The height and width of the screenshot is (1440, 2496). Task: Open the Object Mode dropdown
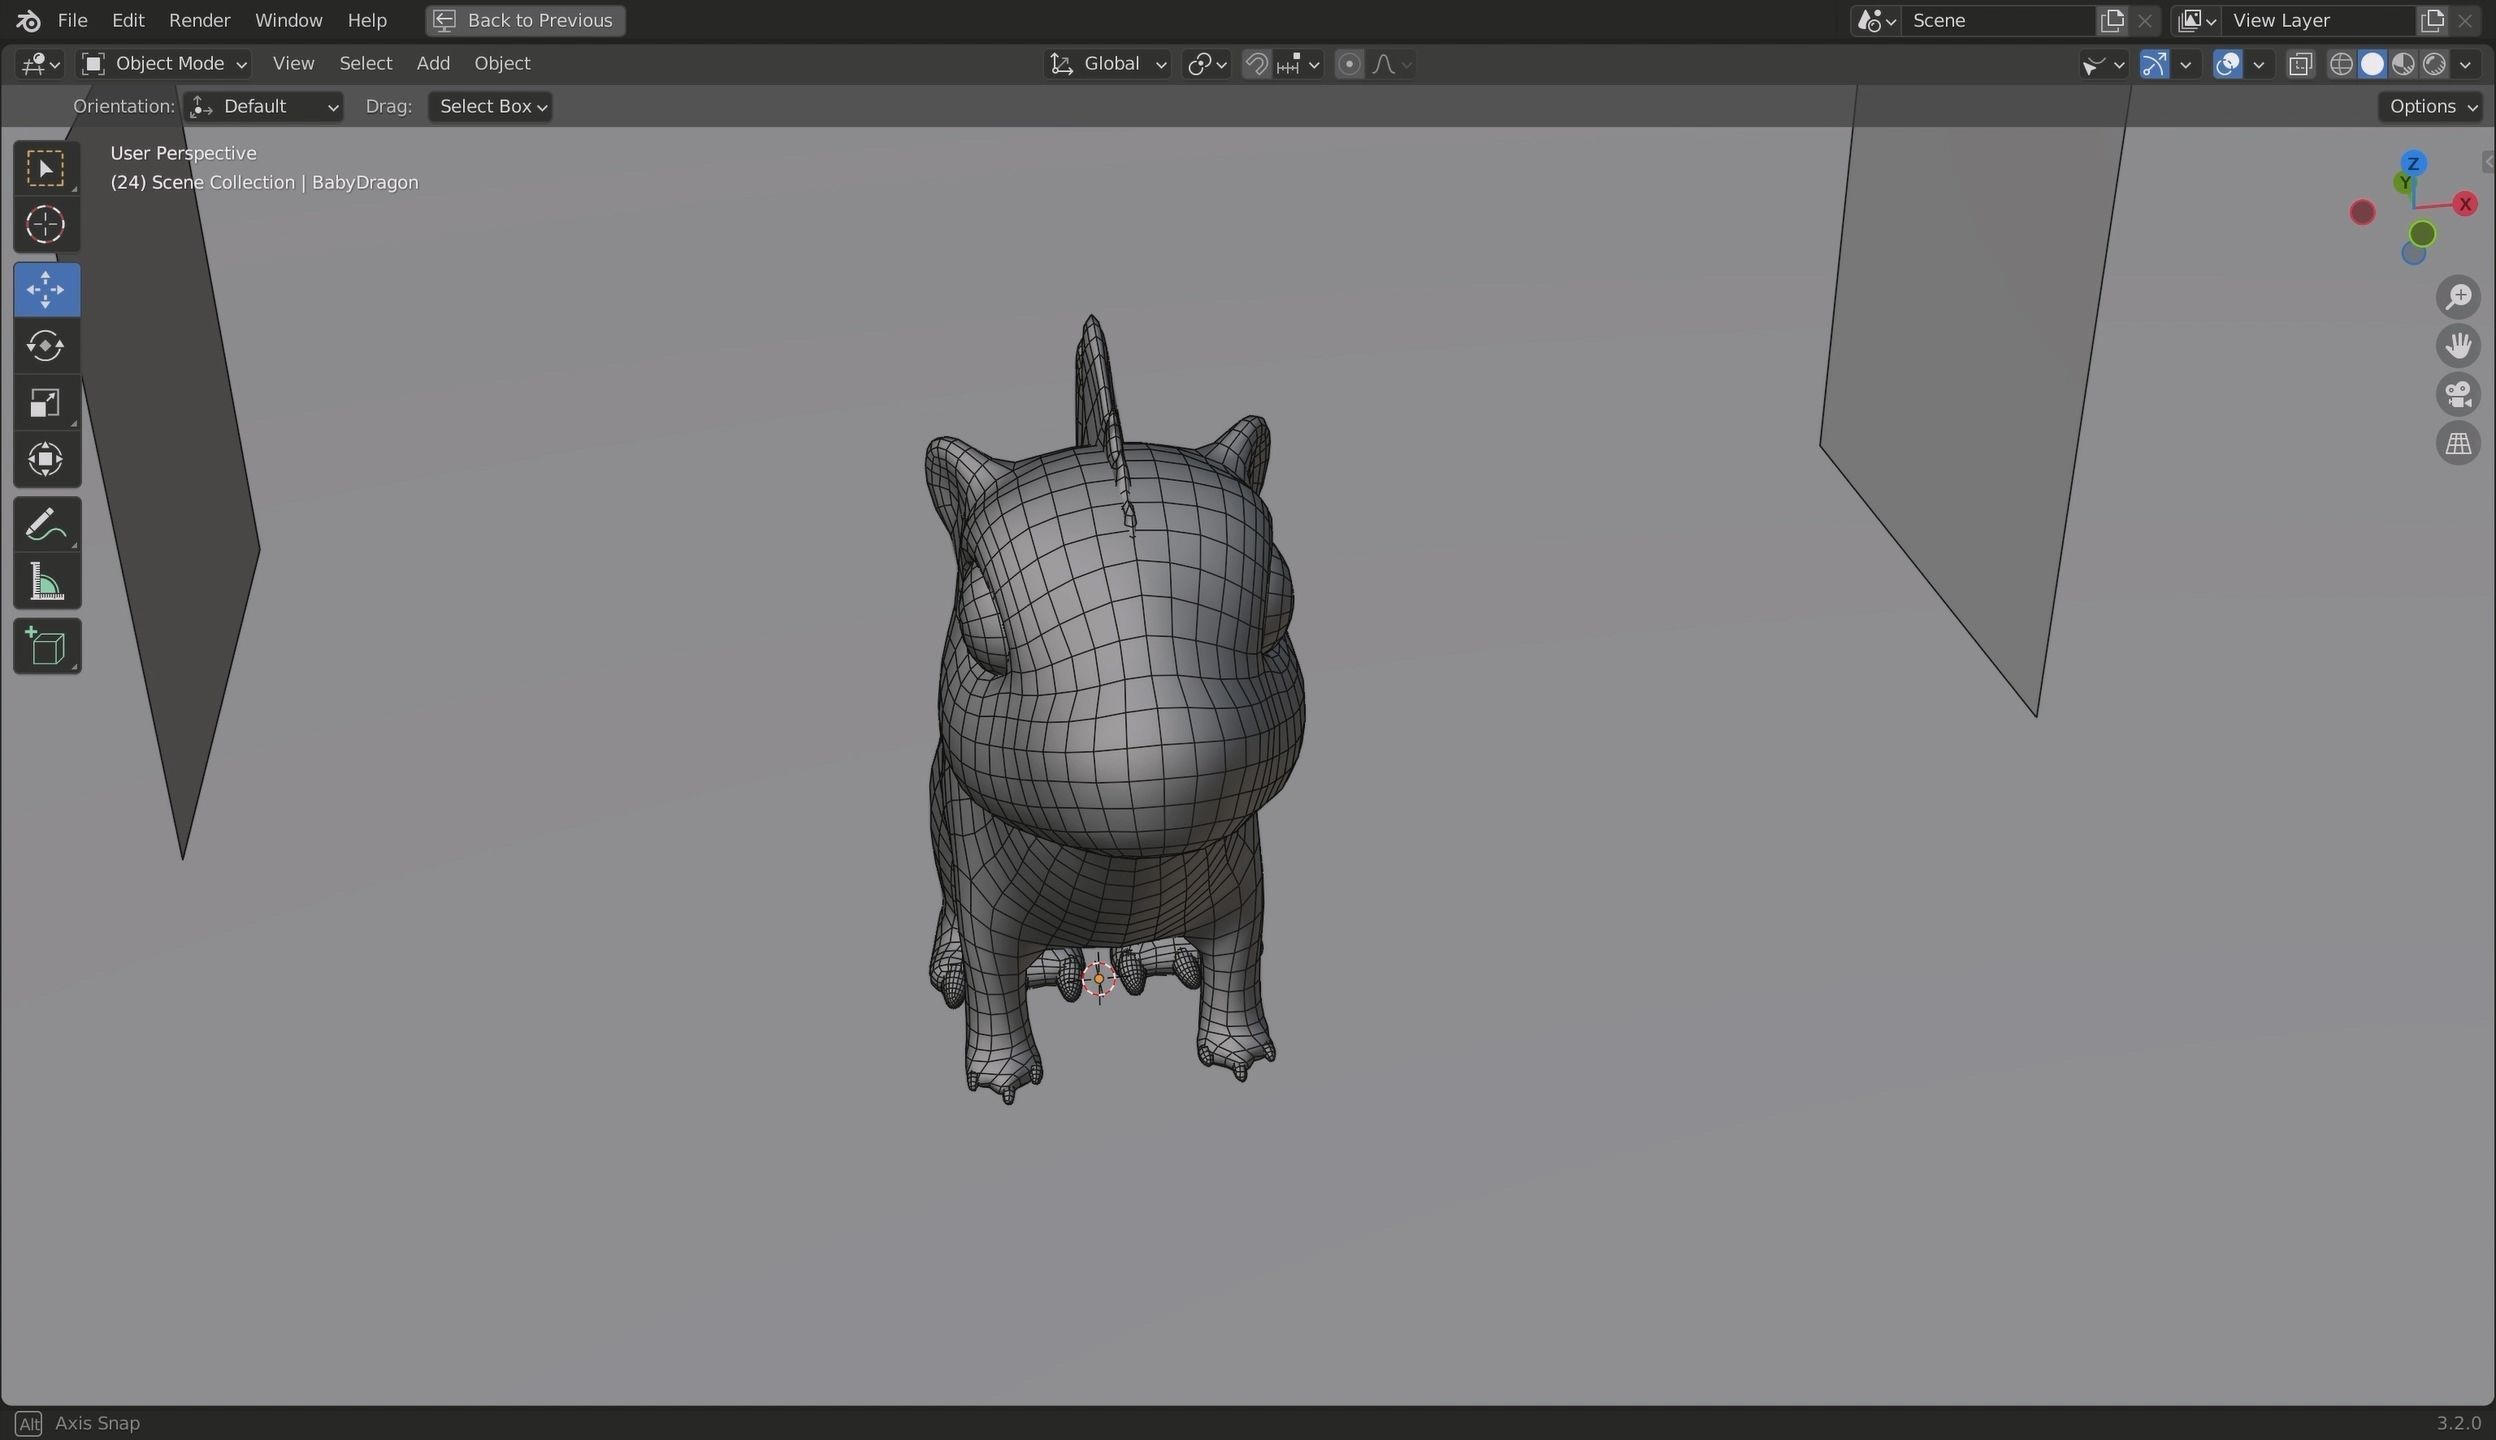coord(164,64)
